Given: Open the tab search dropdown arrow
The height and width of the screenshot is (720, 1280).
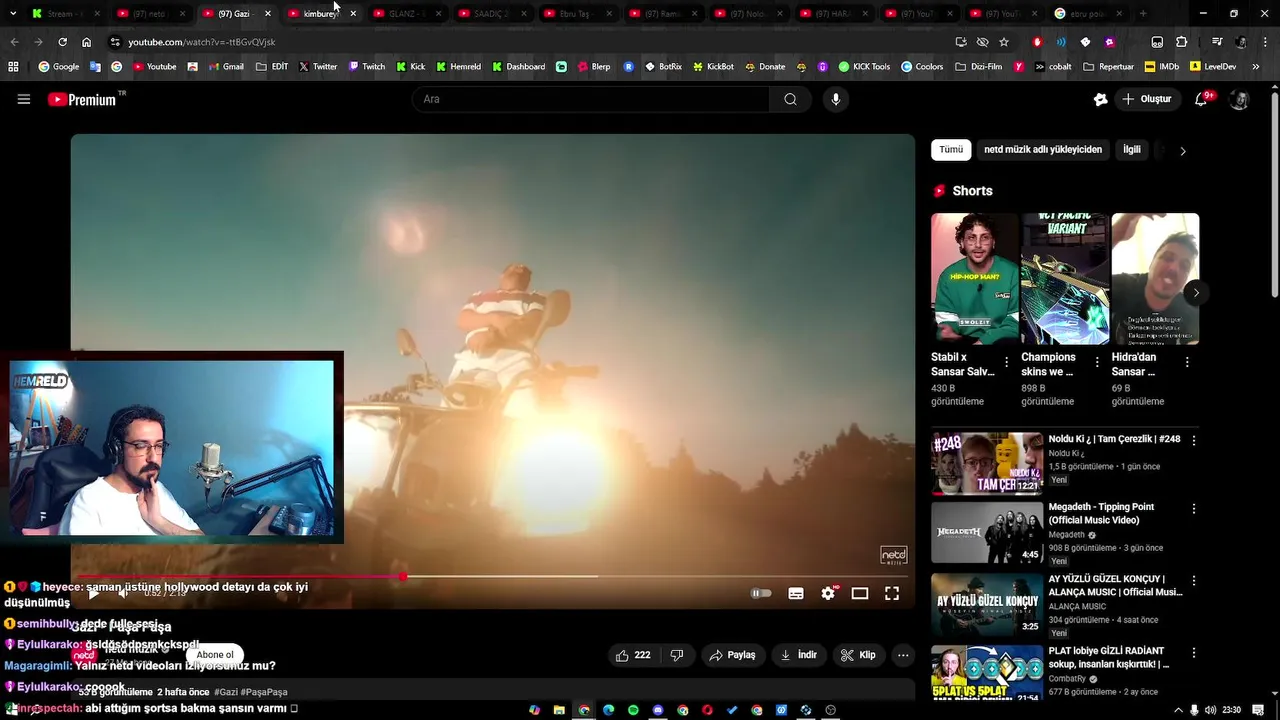Looking at the screenshot, I should click(12, 14).
